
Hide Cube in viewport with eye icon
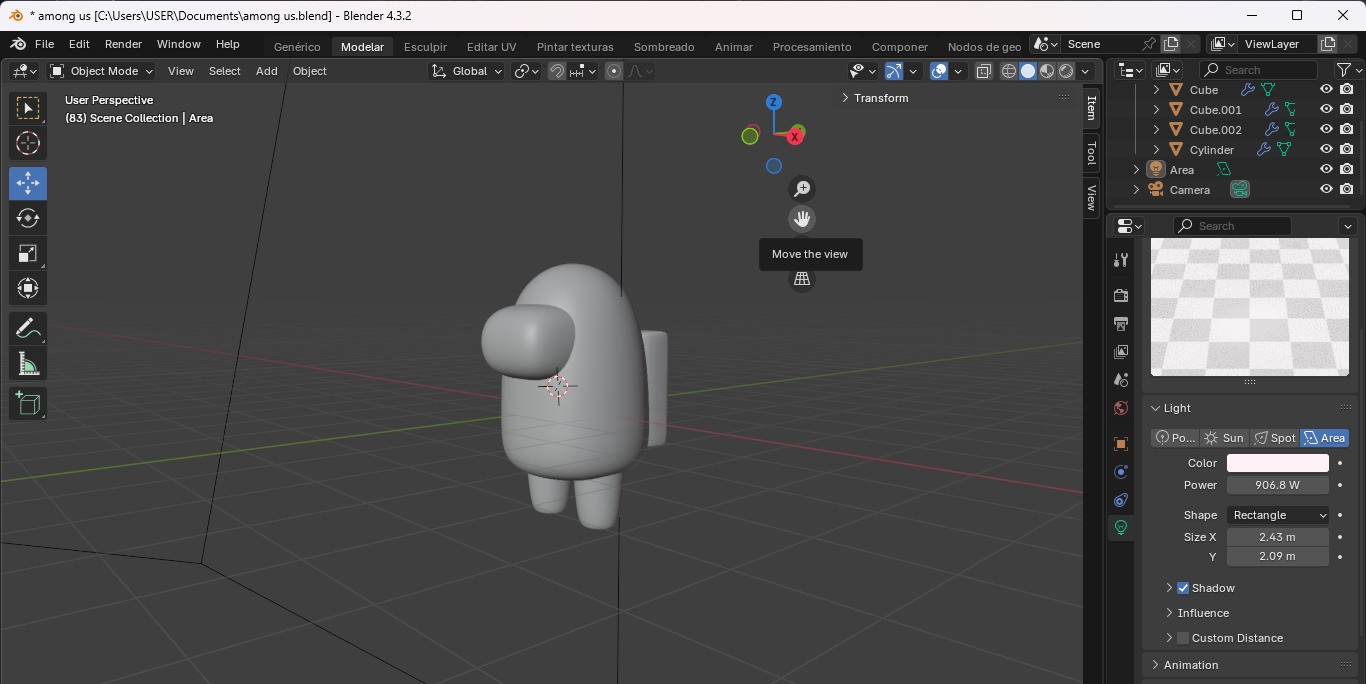tap(1326, 90)
